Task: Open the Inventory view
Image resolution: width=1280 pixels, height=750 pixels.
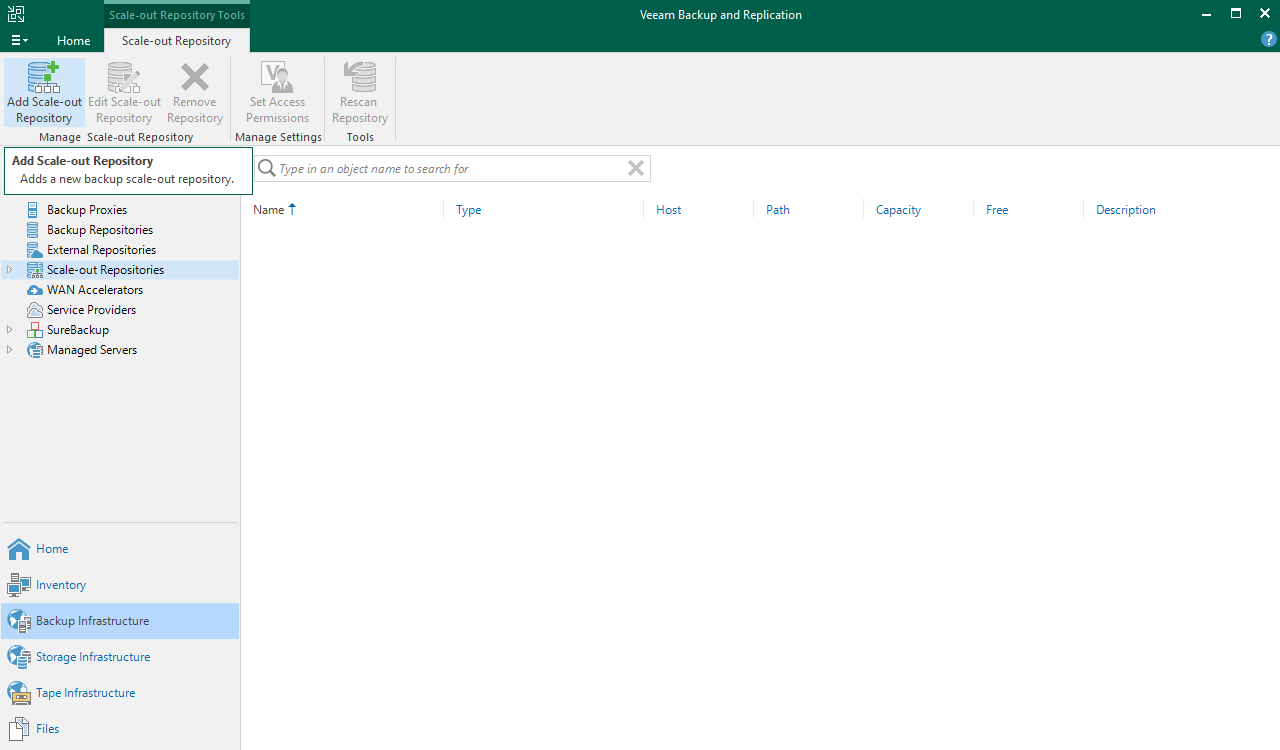Action: (x=61, y=585)
